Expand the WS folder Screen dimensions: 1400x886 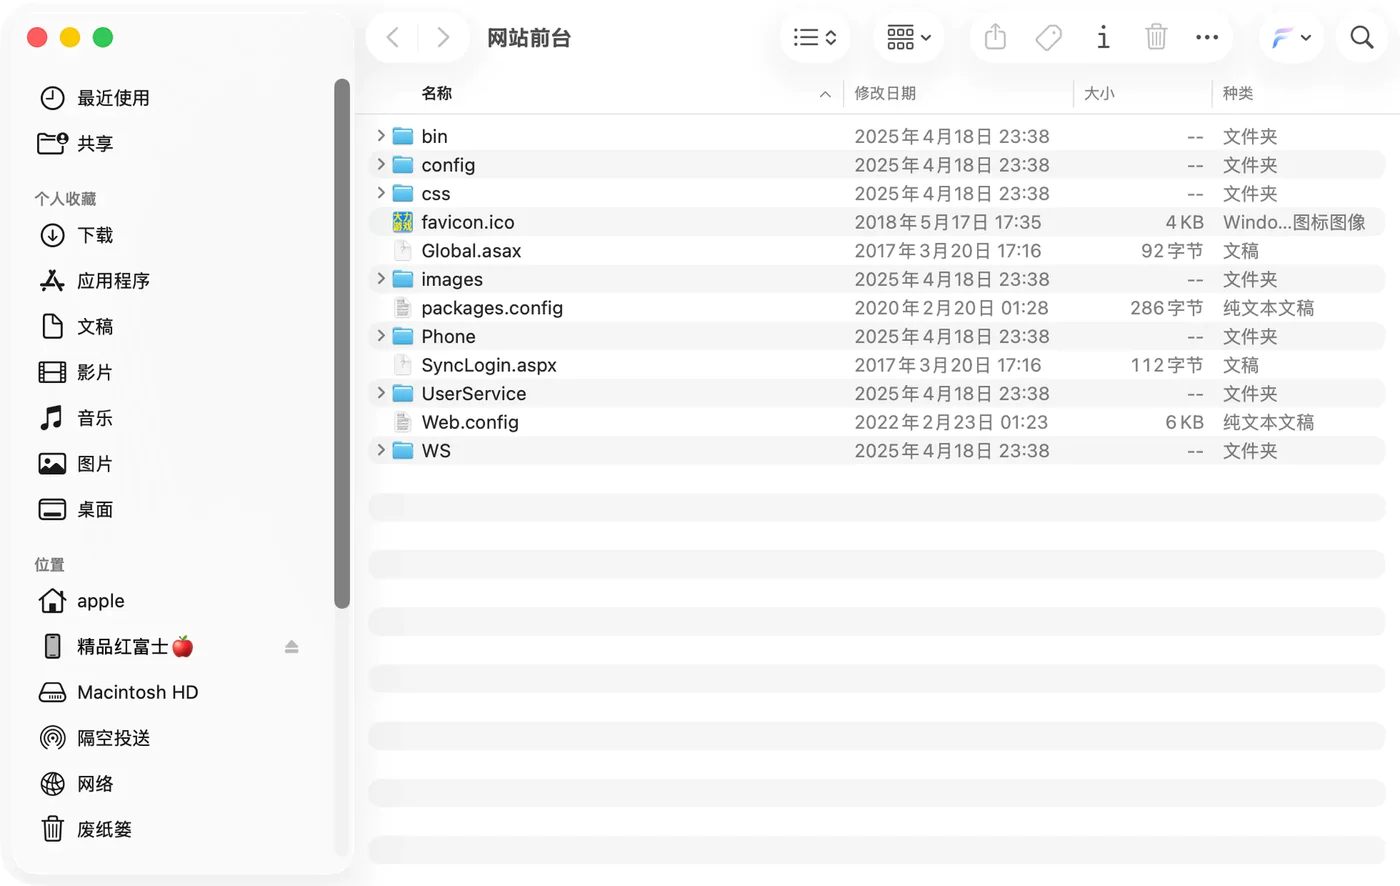pyautogui.click(x=381, y=450)
